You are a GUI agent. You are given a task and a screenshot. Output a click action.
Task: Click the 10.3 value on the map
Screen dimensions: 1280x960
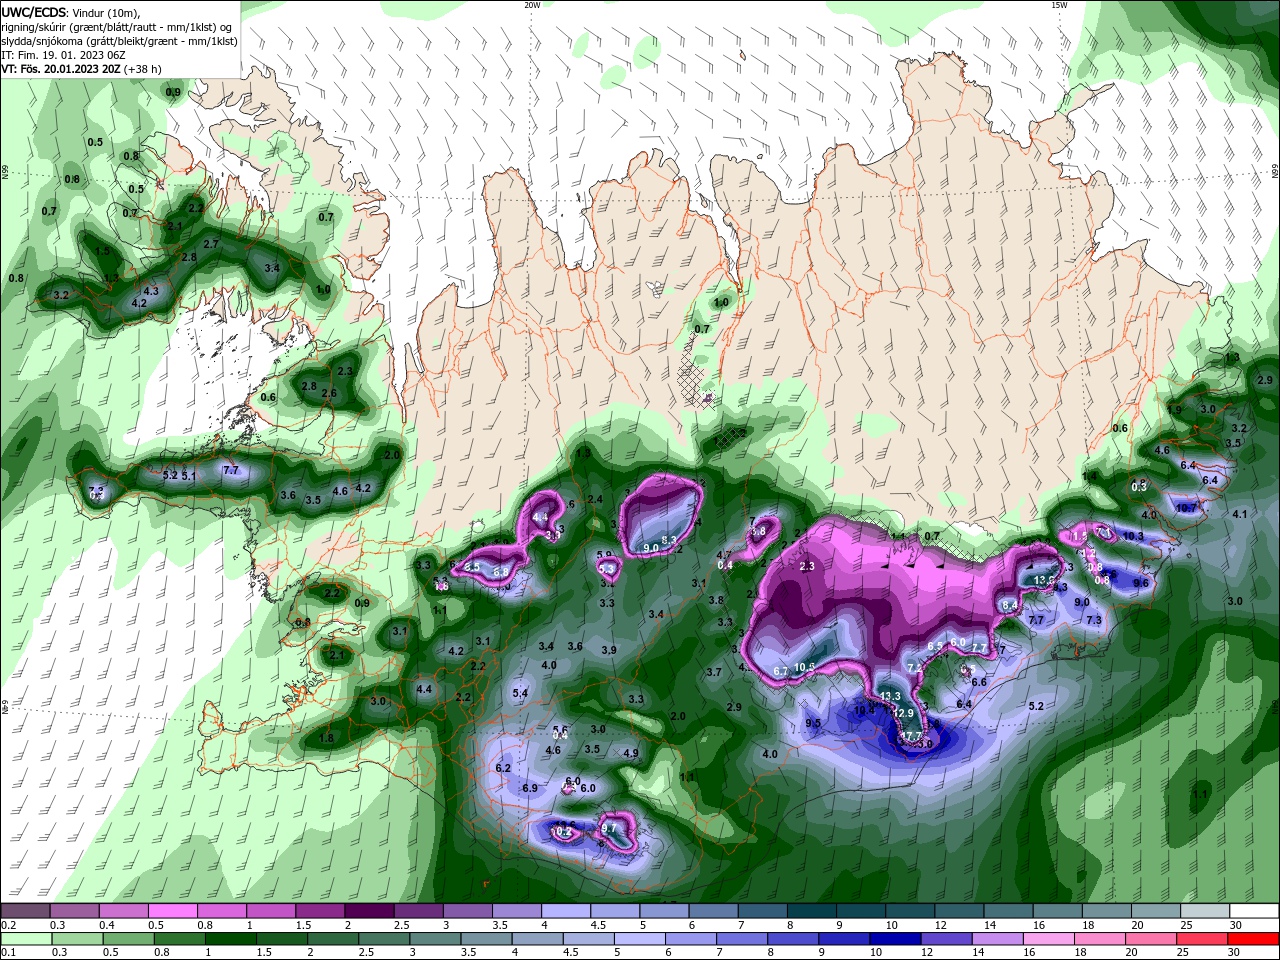[x=1133, y=536]
